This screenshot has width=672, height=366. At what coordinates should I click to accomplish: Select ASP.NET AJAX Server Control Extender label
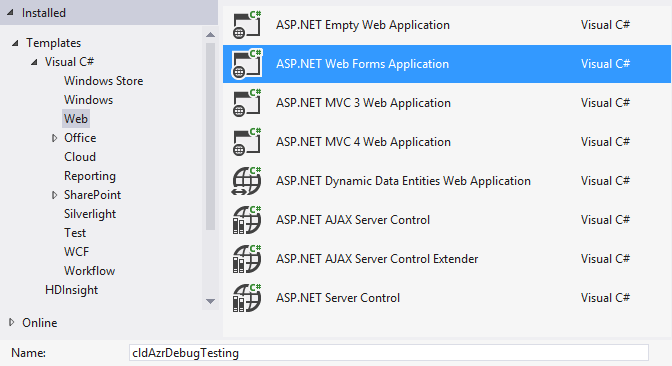pos(377,259)
